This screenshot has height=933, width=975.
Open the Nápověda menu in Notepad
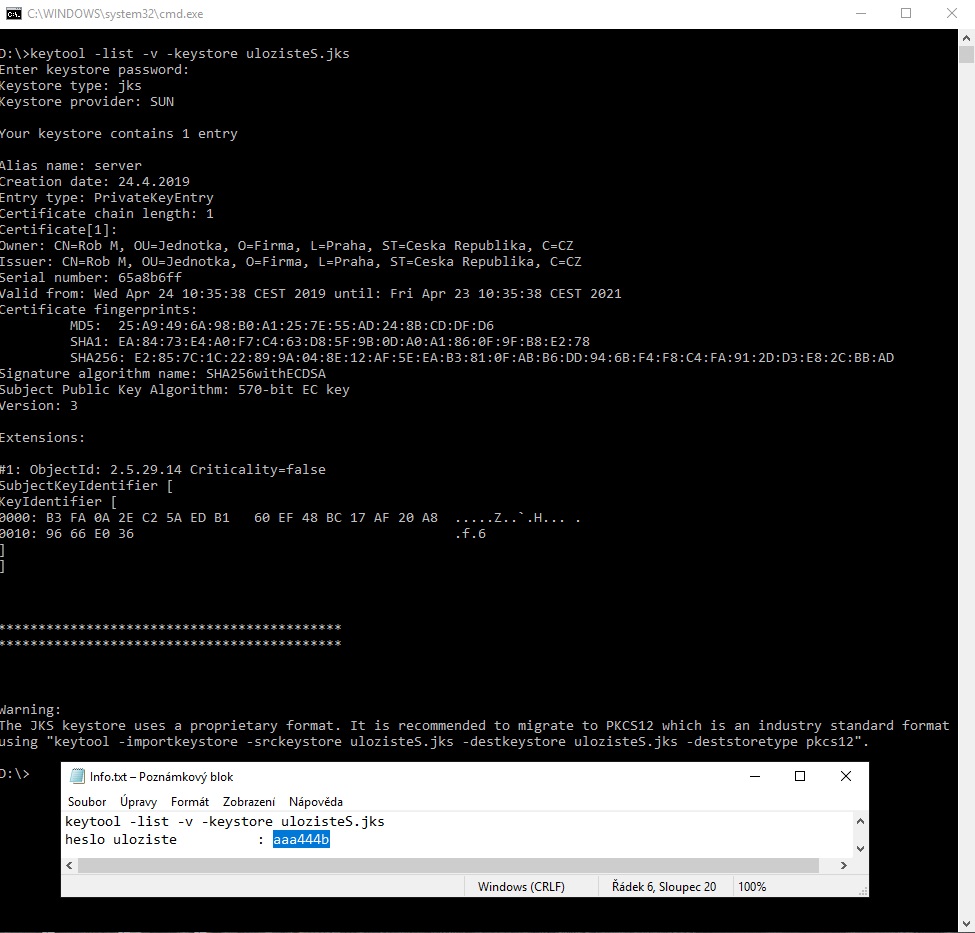(x=315, y=802)
